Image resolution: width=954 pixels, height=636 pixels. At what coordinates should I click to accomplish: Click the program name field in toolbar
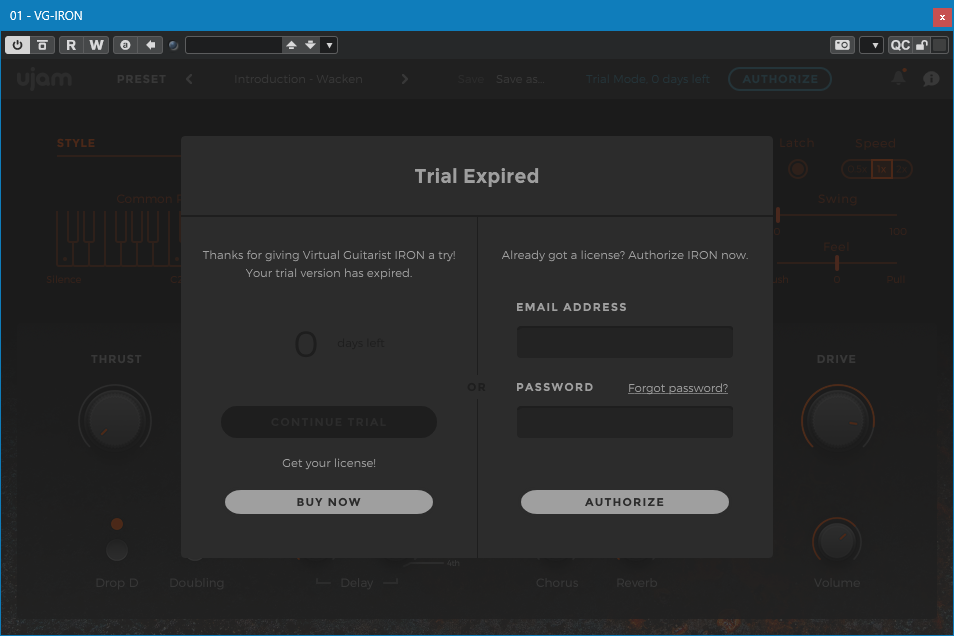click(233, 45)
